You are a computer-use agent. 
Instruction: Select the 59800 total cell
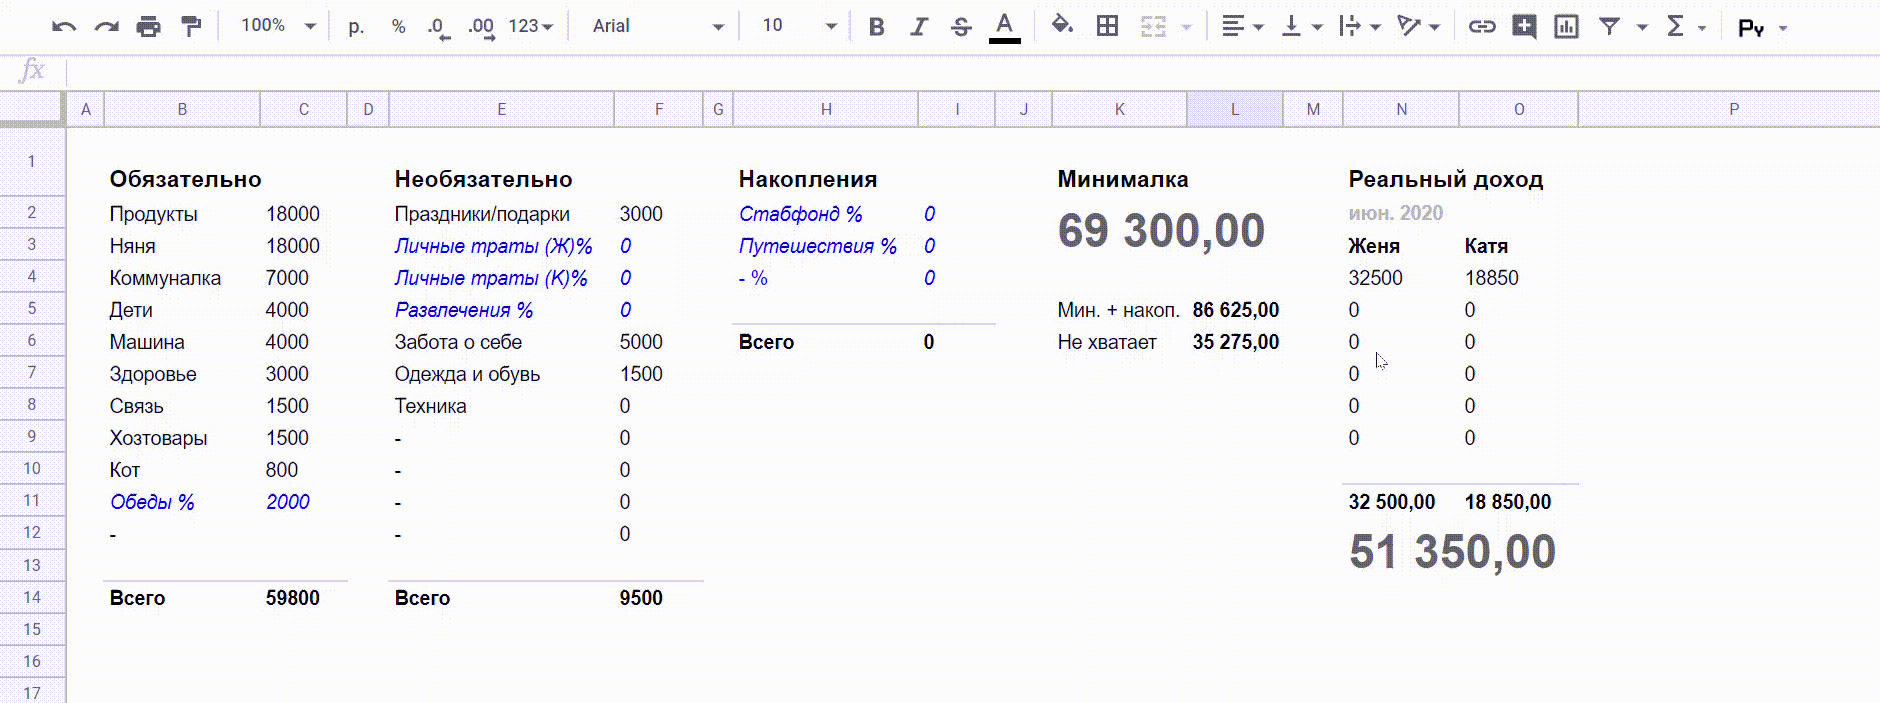coord(292,598)
